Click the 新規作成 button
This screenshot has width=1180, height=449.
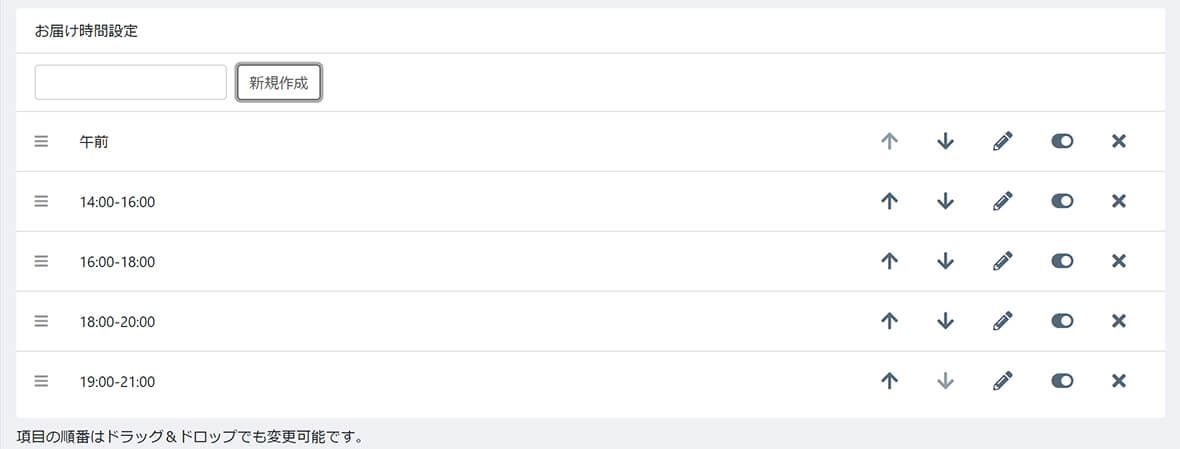[x=279, y=83]
